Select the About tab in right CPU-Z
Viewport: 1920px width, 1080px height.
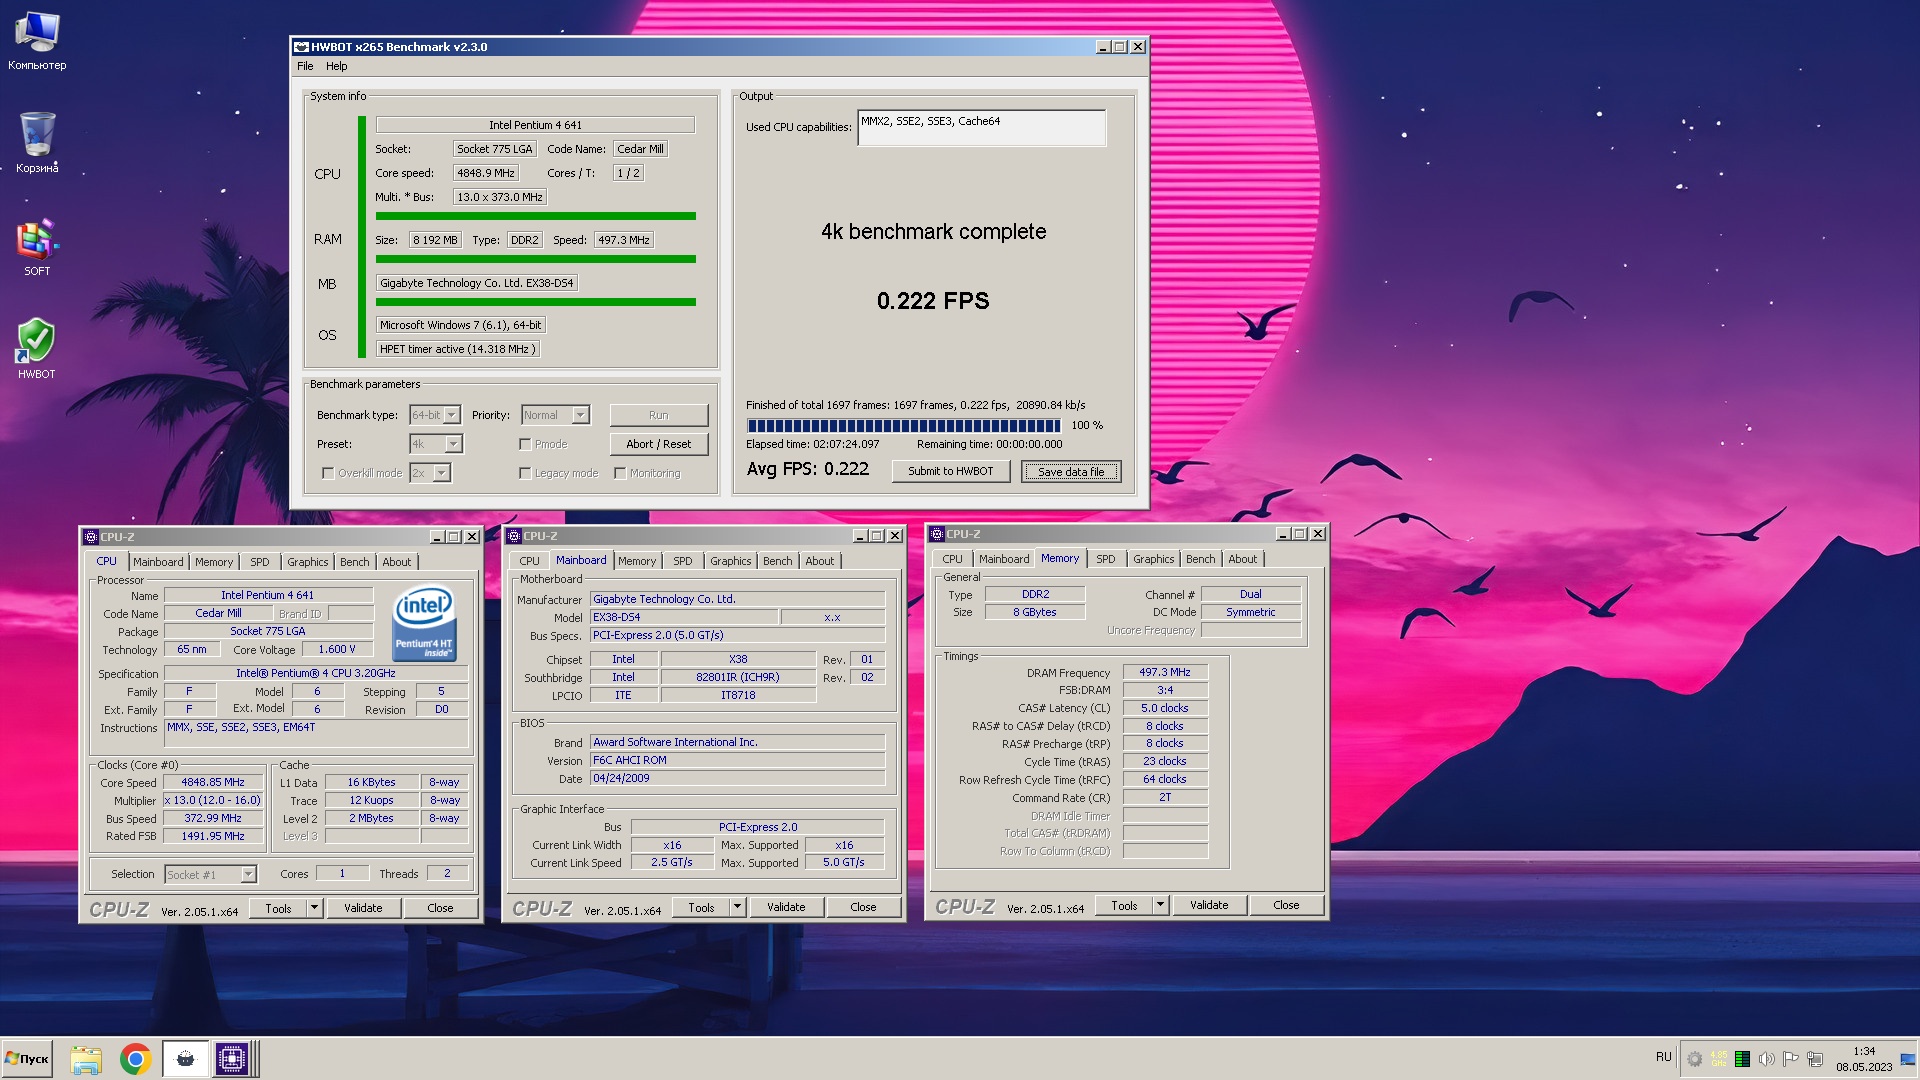1242,559
